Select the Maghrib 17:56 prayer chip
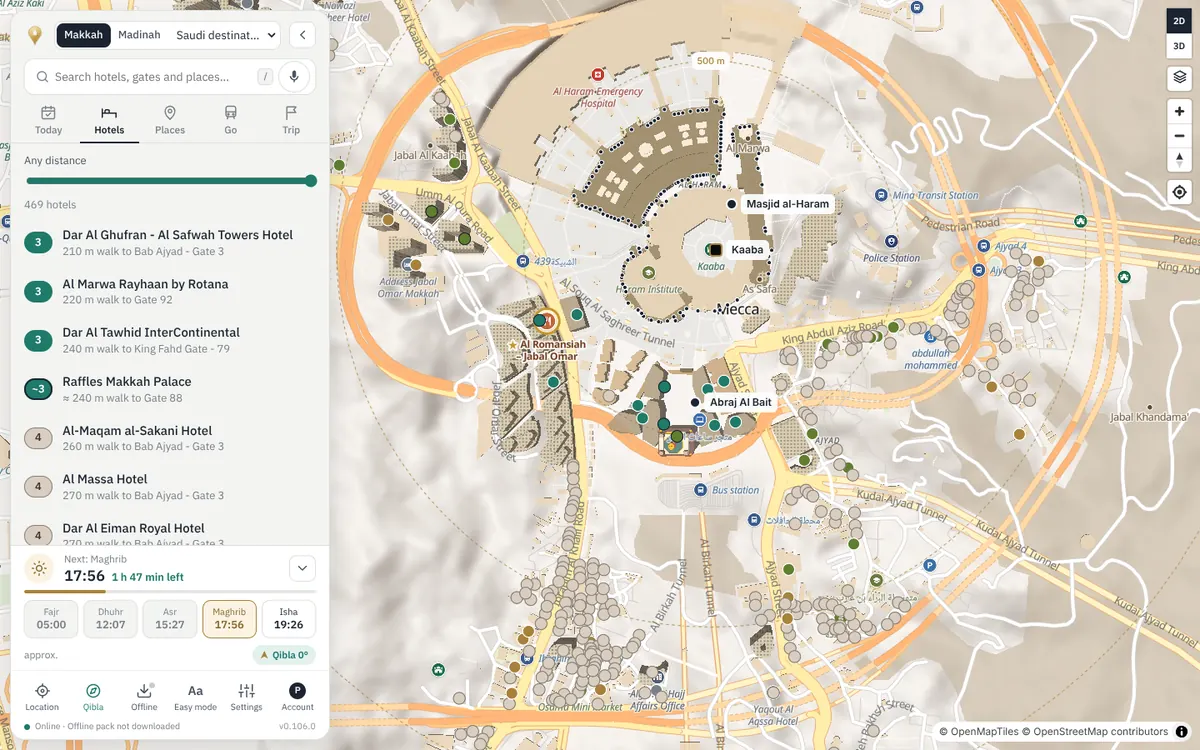 tap(229, 619)
